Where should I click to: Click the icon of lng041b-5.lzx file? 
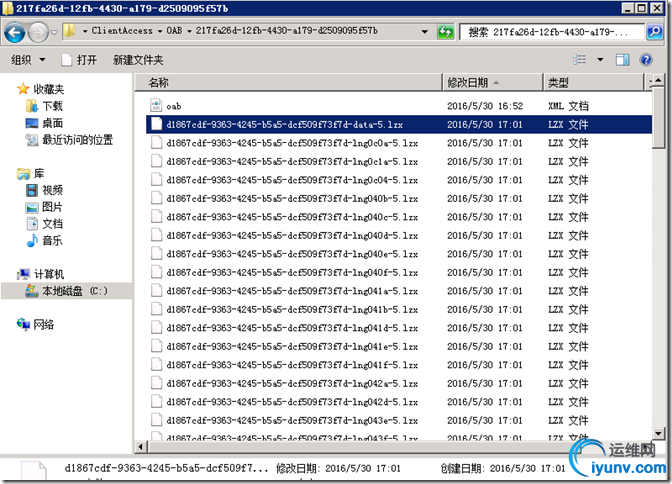pos(156,309)
